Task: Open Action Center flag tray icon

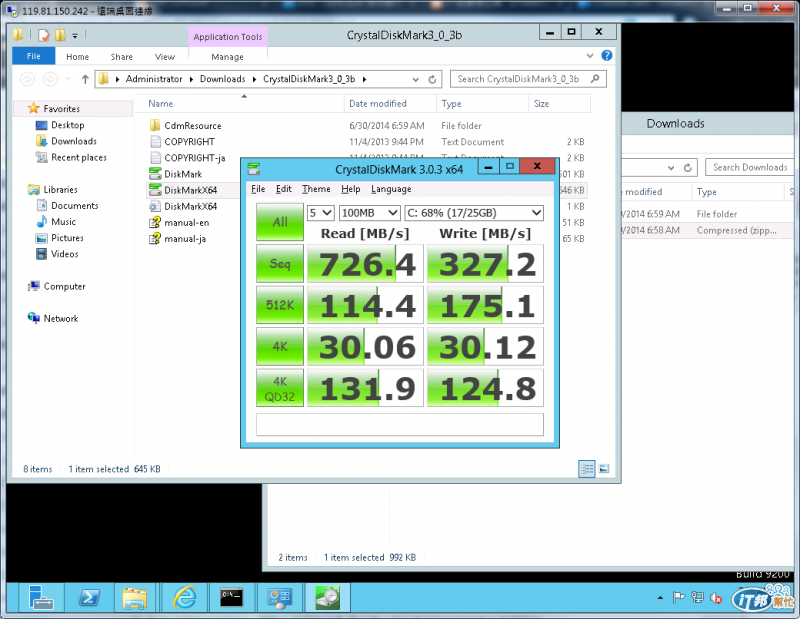Action: pos(679,598)
